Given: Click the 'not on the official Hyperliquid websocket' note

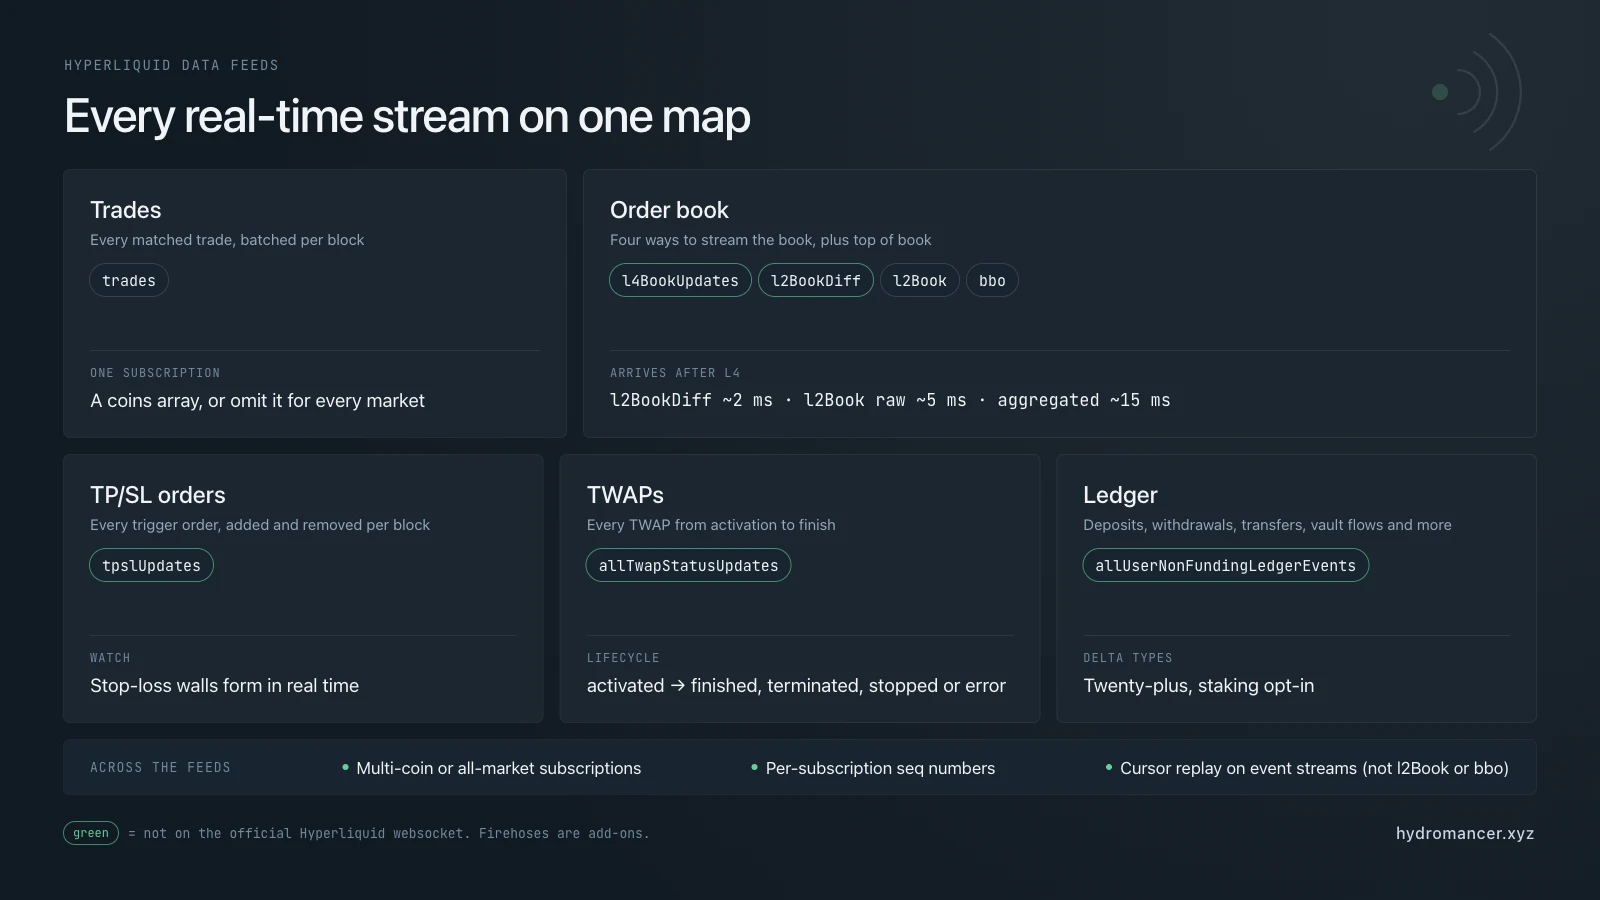Looking at the screenshot, I should click(389, 833).
